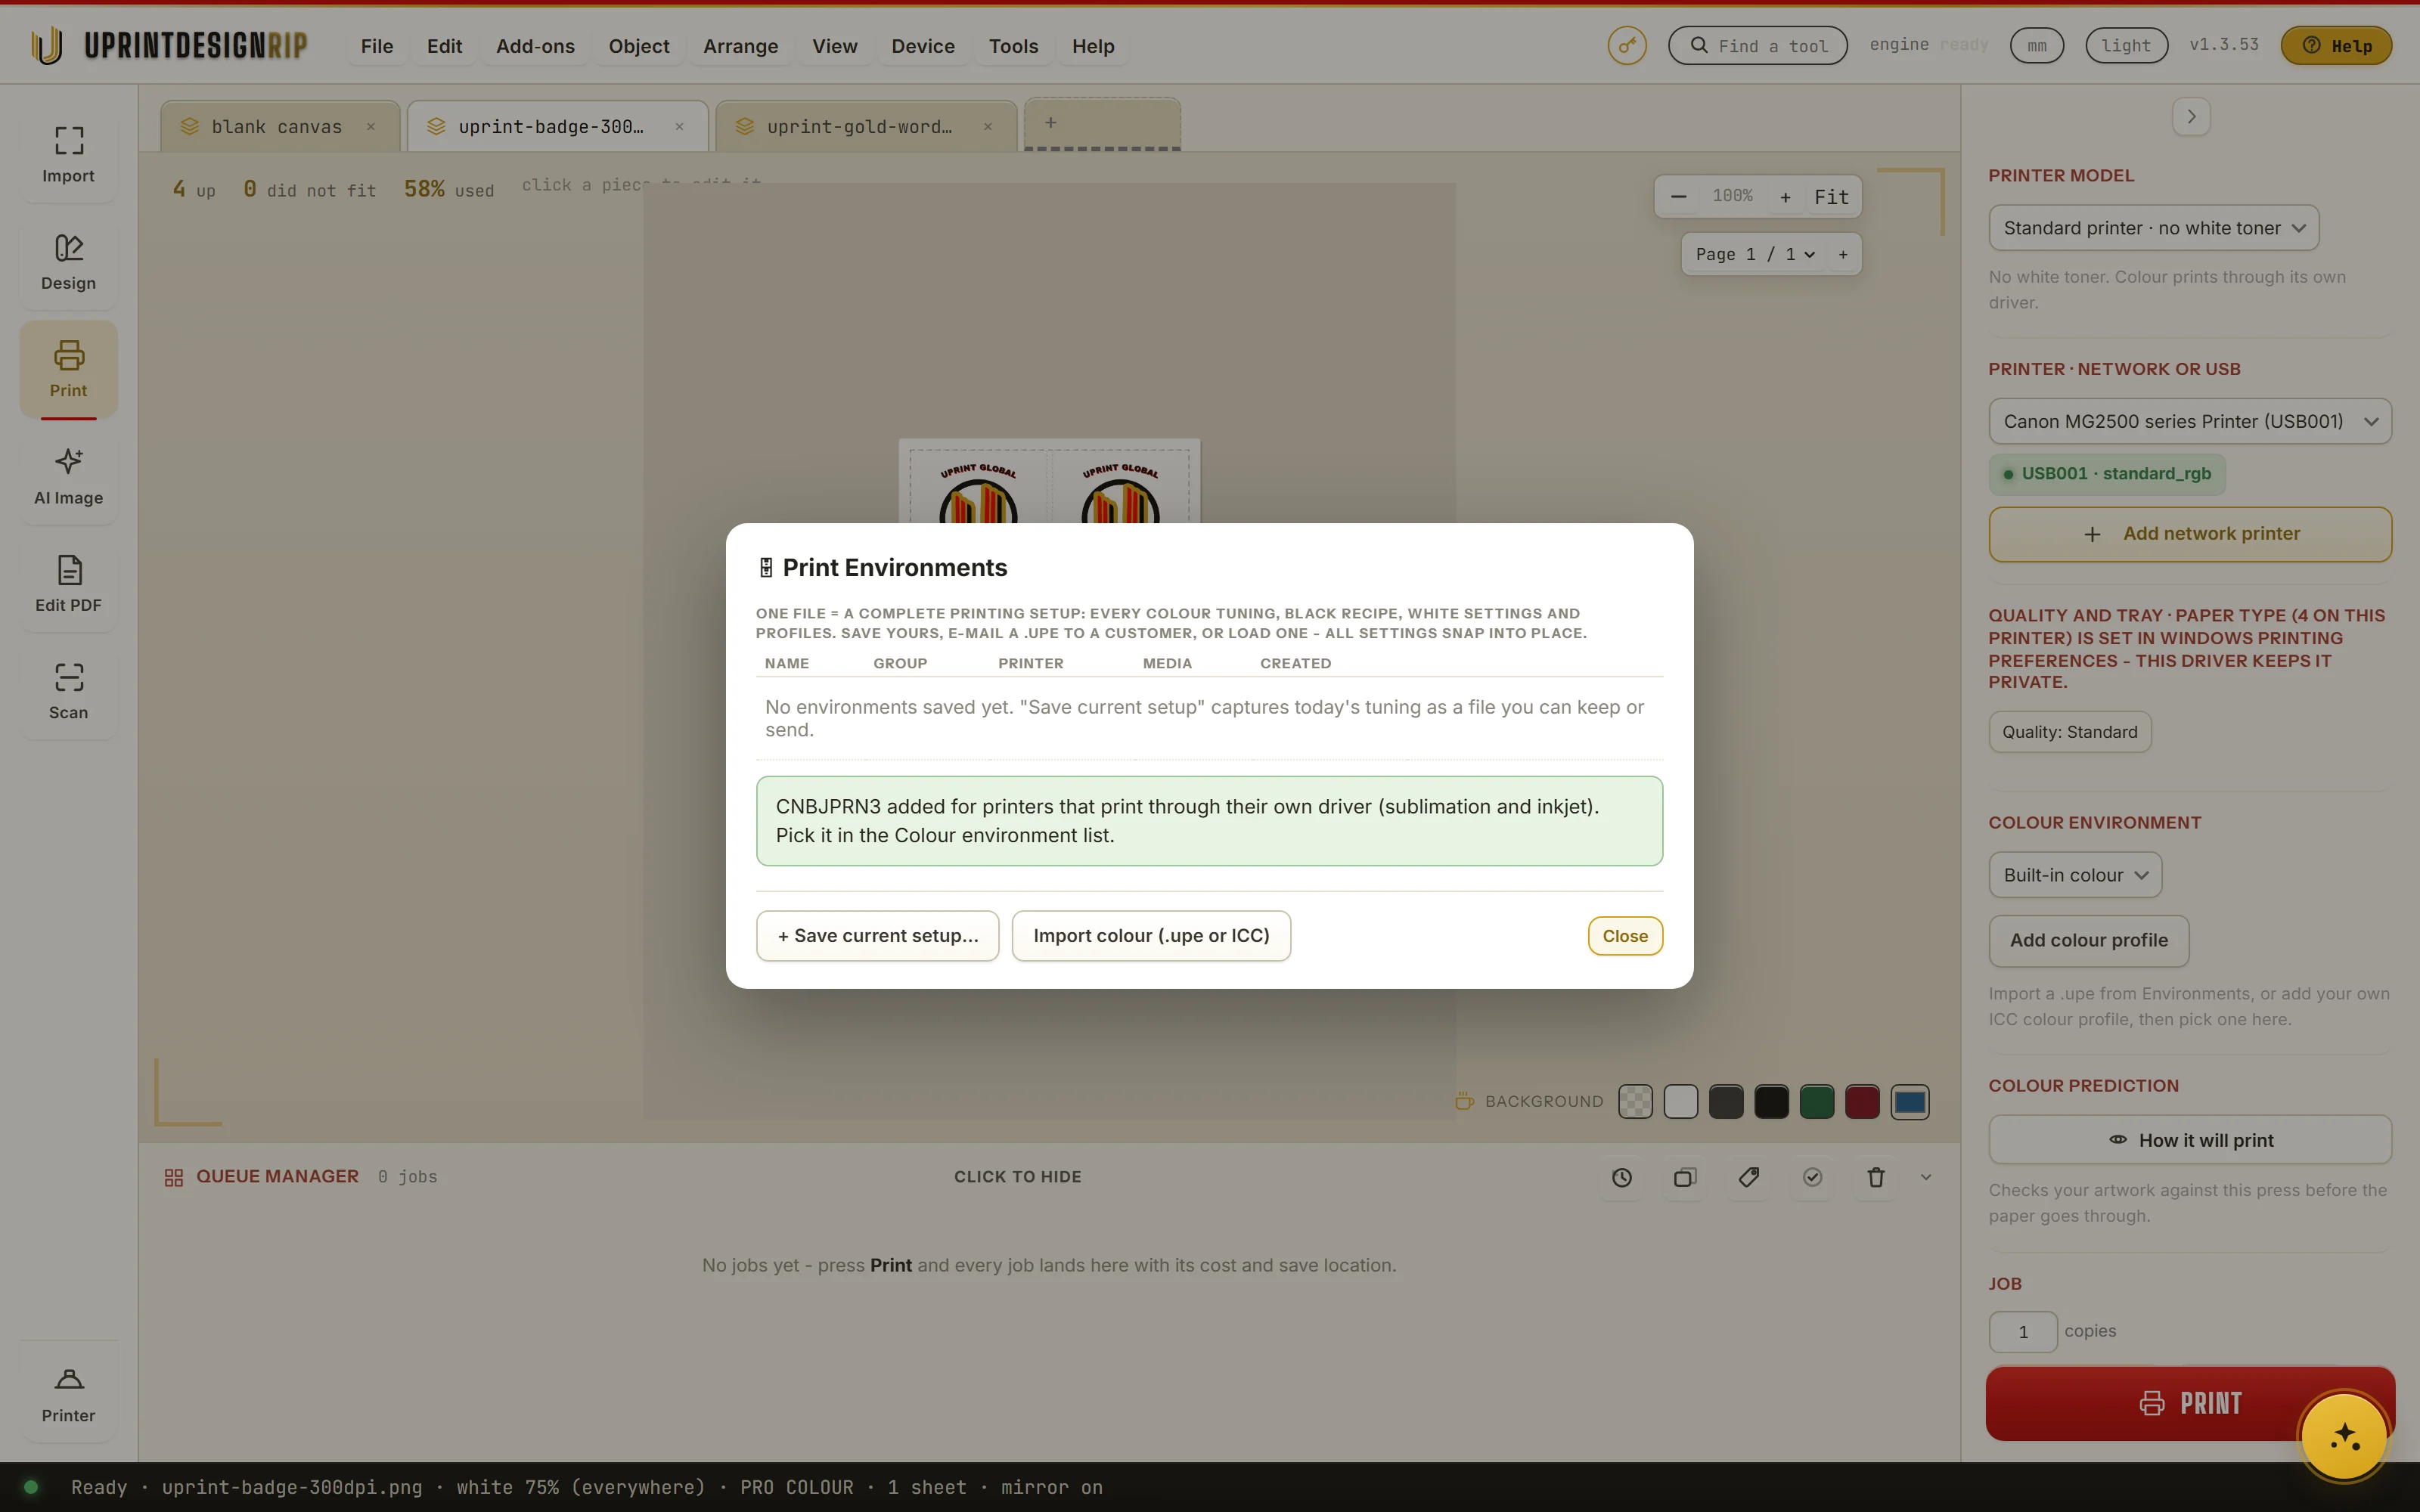Image resolution: width=2420 pixels, height=1512 pixels.
Task: Select the Print sidebar icon
Action: (x=68, y=369)
